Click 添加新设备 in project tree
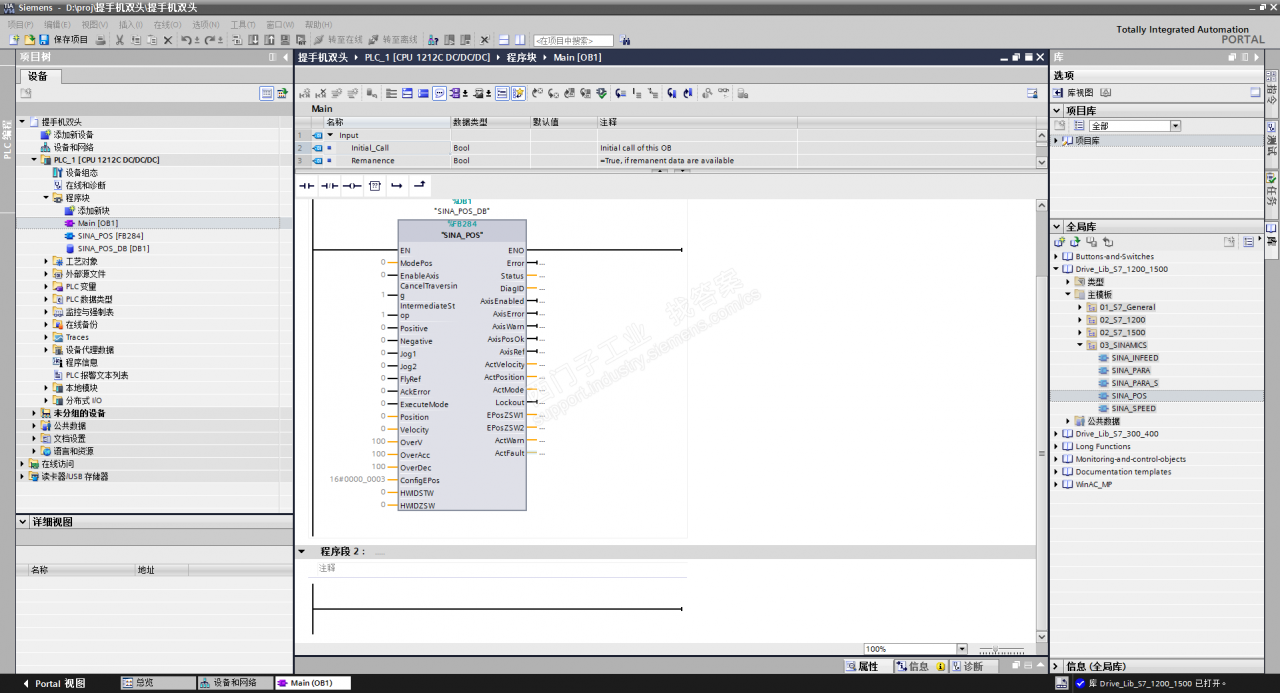This screenshot has width=1280, height=693. pos(74,135)
